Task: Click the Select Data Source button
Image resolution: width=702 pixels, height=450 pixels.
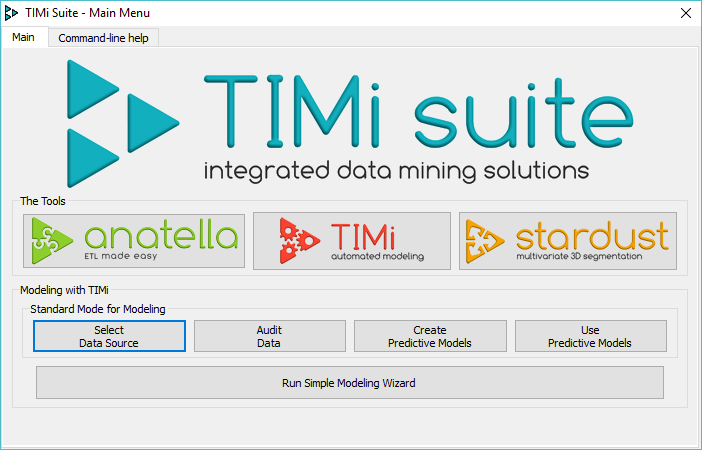Action: (x=109, y=336)
